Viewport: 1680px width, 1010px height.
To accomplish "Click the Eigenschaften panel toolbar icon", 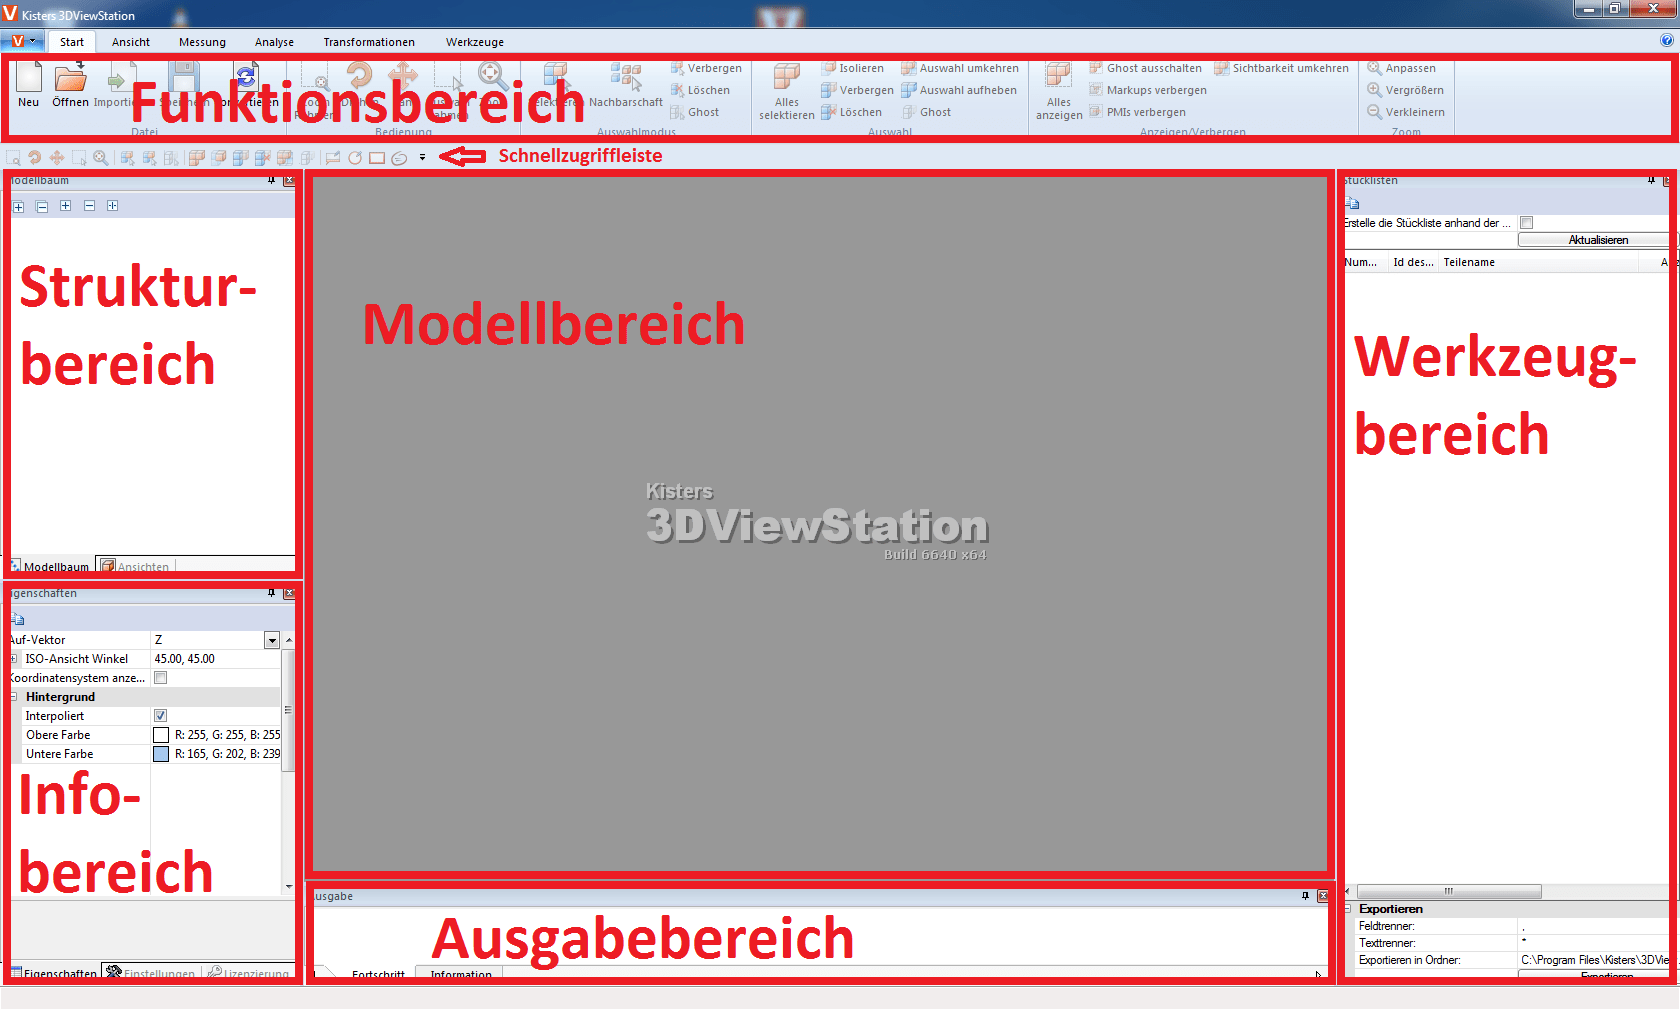I will (17, 620).
